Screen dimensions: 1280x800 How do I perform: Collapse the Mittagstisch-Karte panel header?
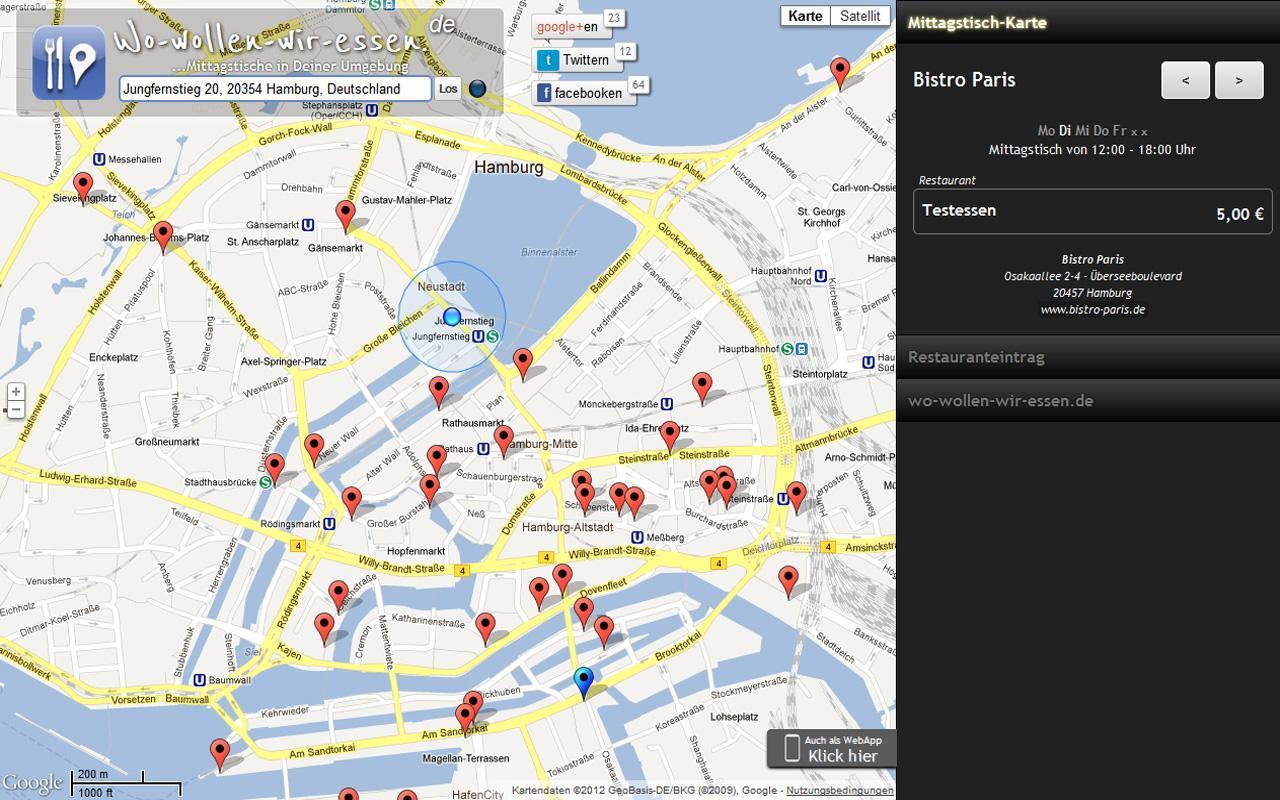tap(1088, 22)
